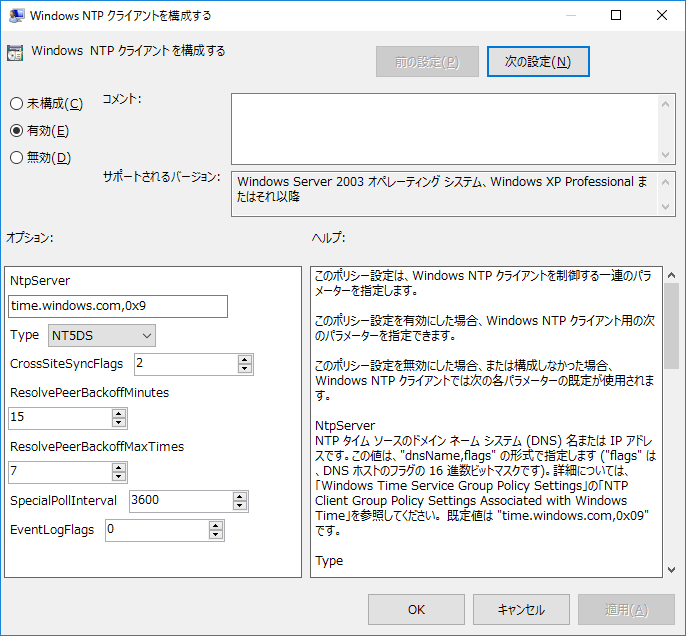Click the CrossSiteSyncFlags value field
The width and height of the screenshot is (686, 636).
pos(186,364)
